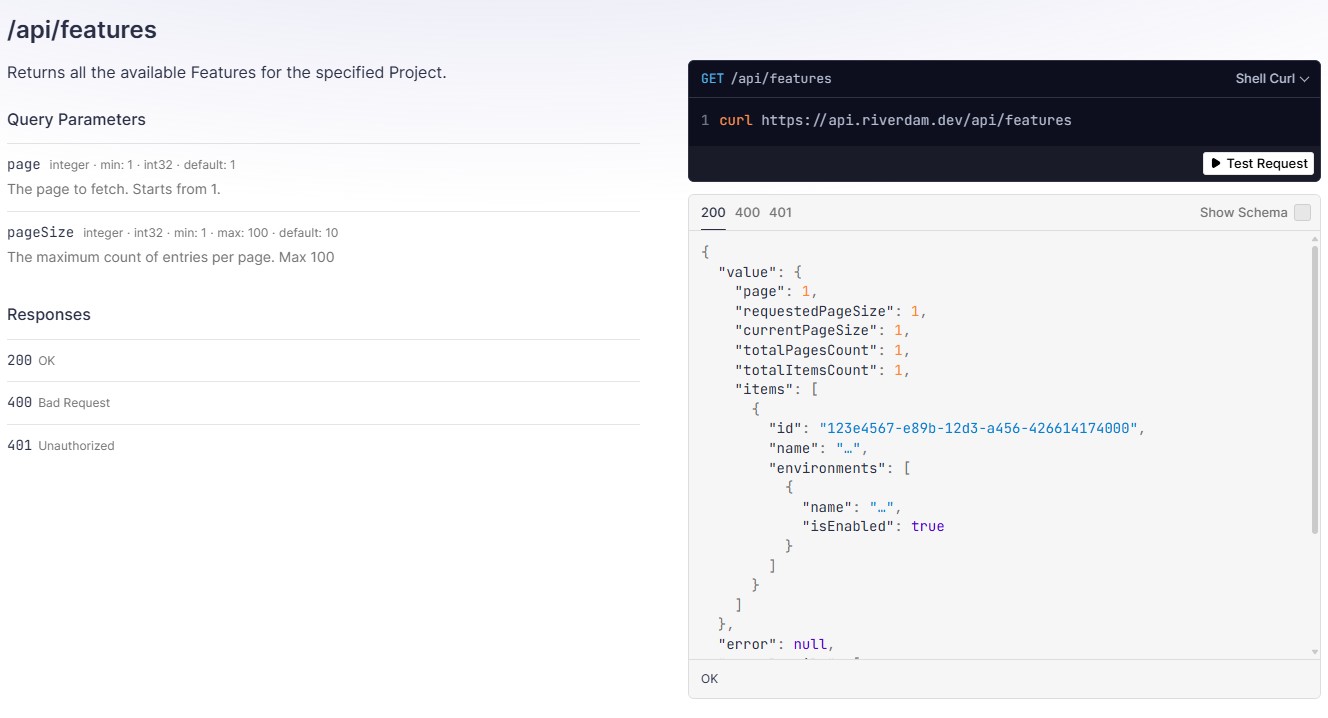Toggle the Show Schema checkbox

pyautogui.click(x=1302, y=212)
